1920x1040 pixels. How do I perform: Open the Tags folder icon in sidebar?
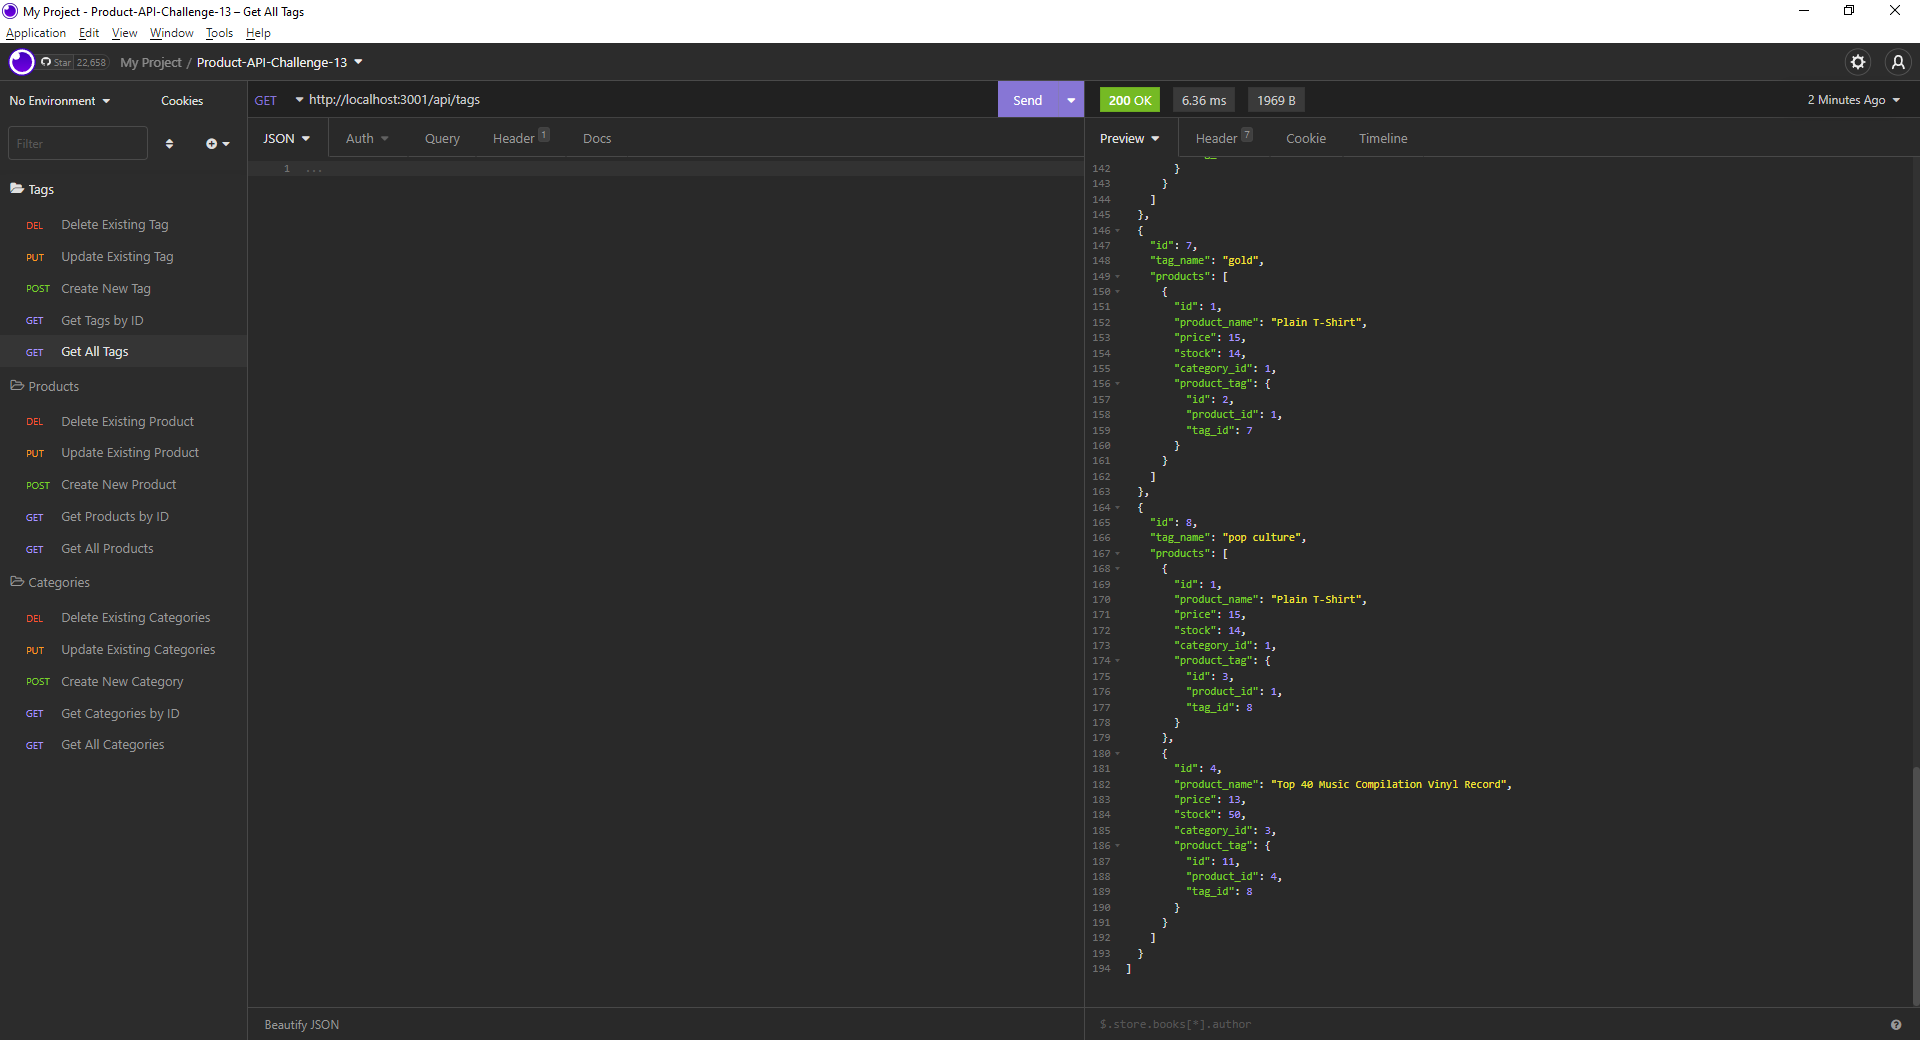(x=15, y=188)
